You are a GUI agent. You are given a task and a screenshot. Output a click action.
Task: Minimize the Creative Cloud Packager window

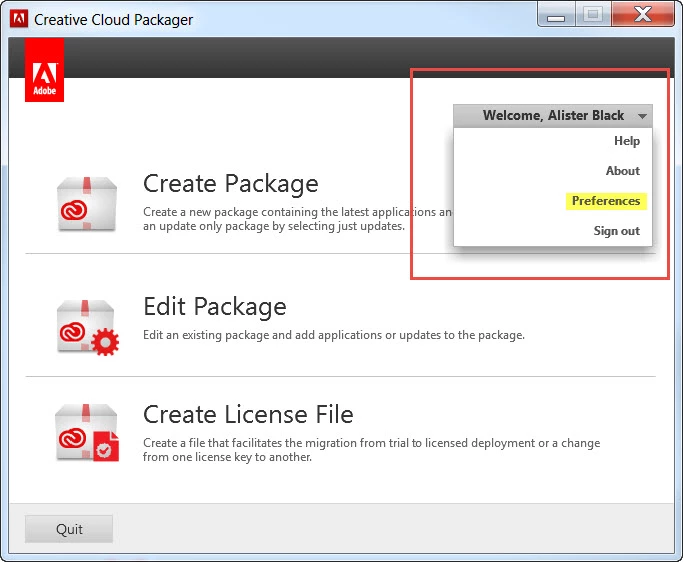click(556, 15)
